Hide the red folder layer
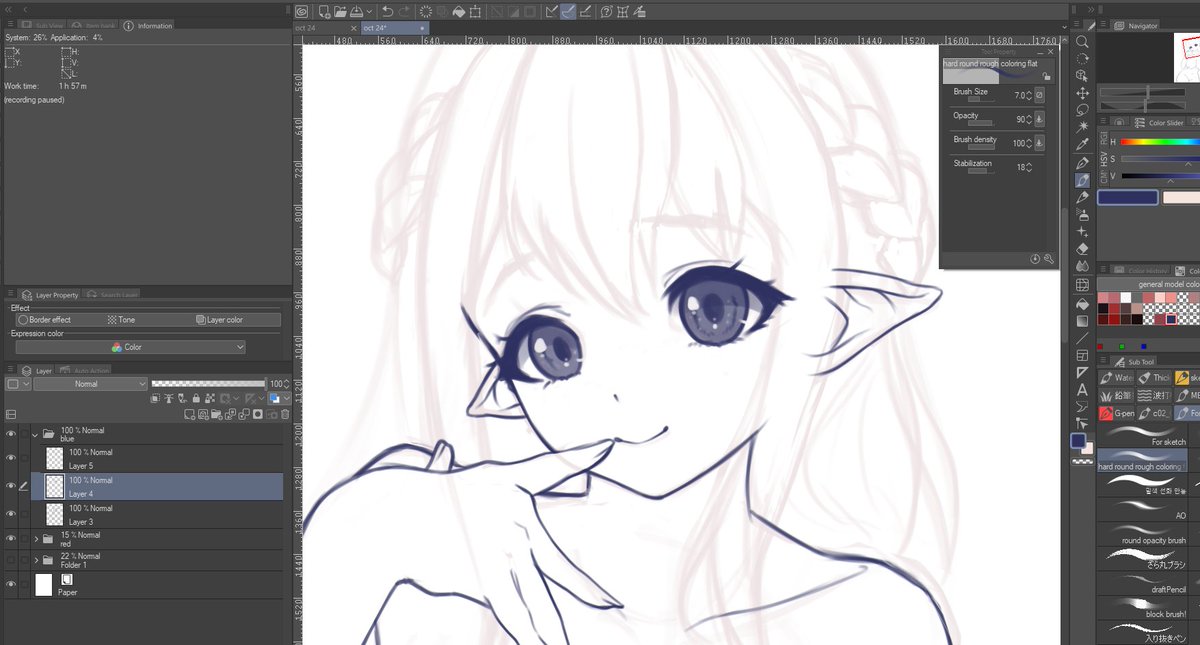 point(11,539)
